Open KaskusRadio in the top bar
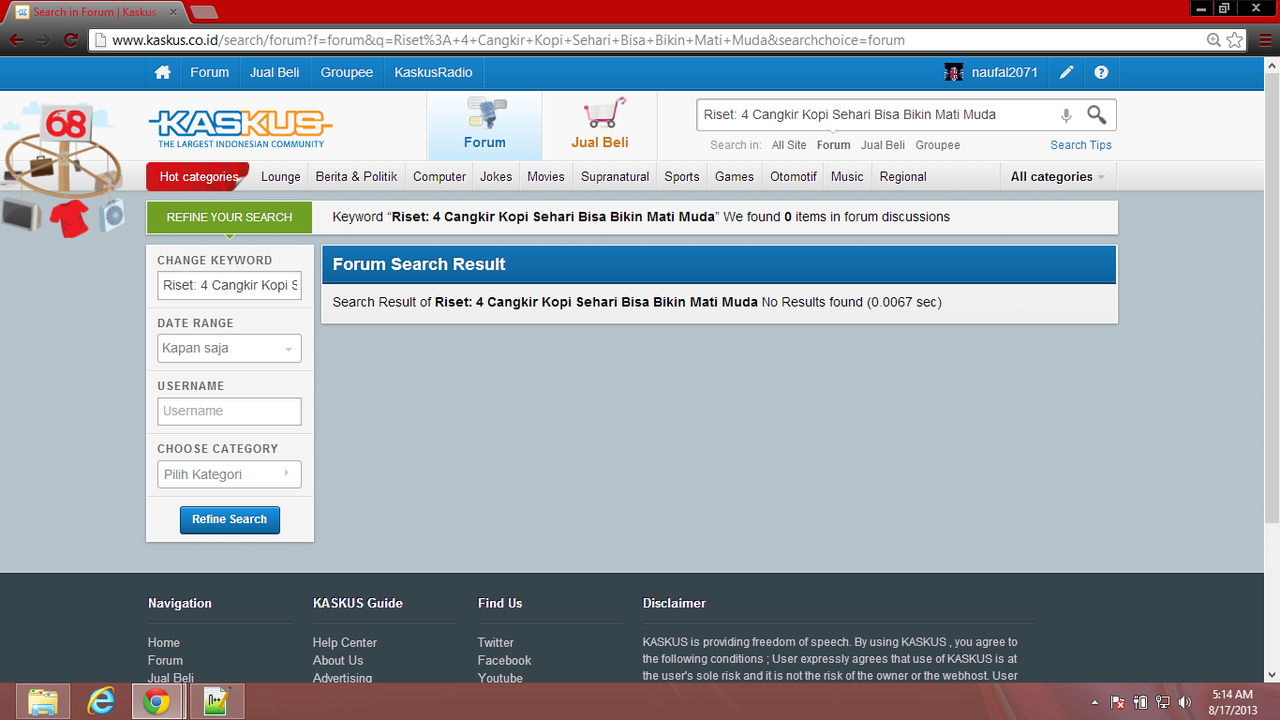Viewport: 1280px width, 720px height. (x=433, y=73)
